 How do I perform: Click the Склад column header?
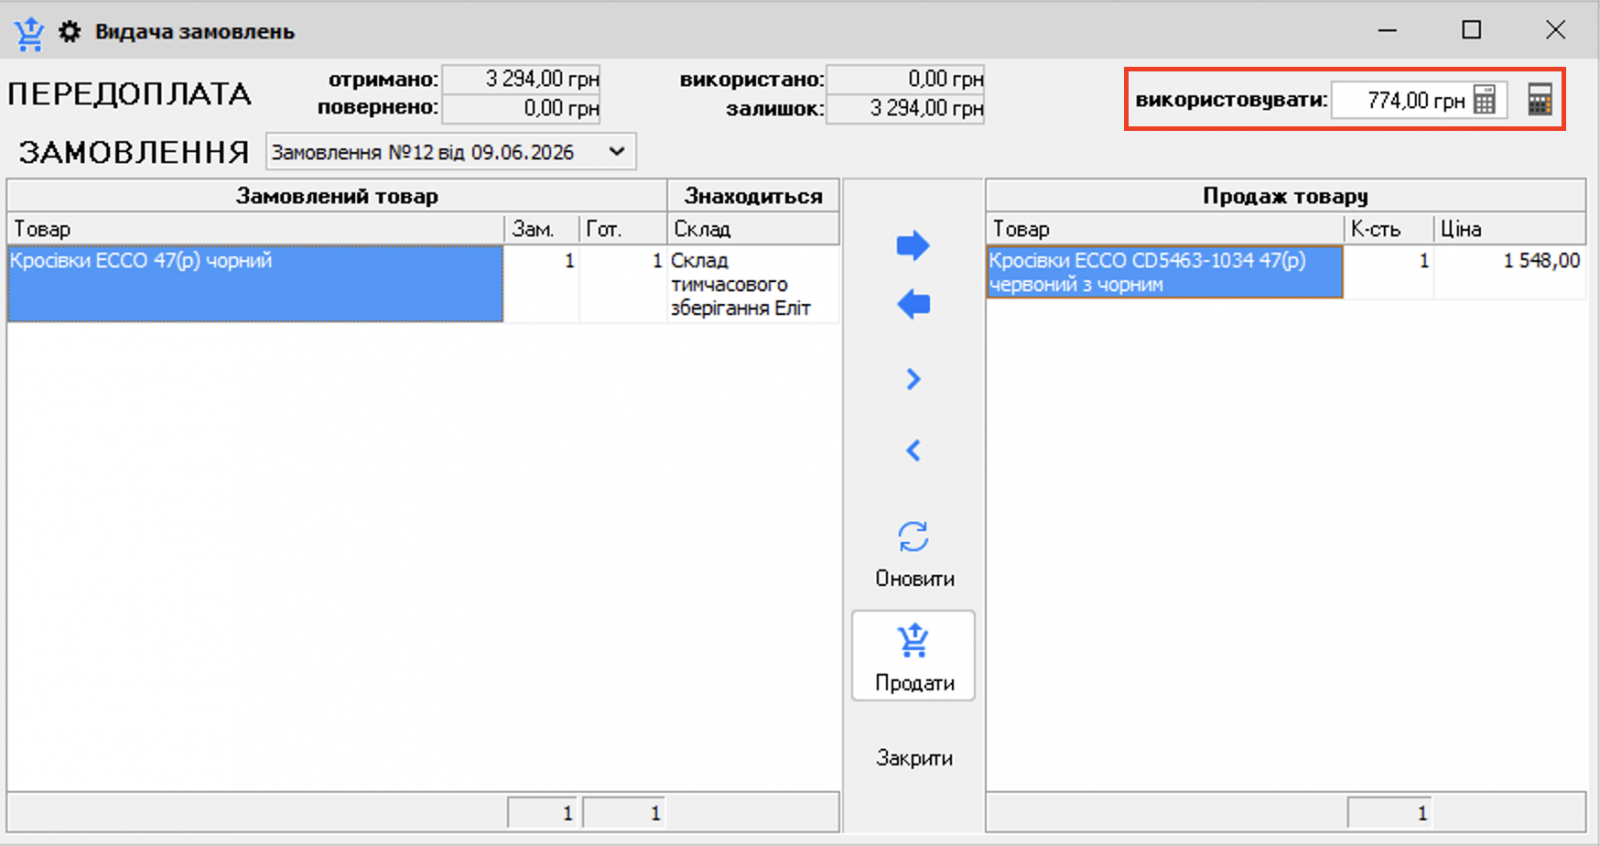coord(753,229)
